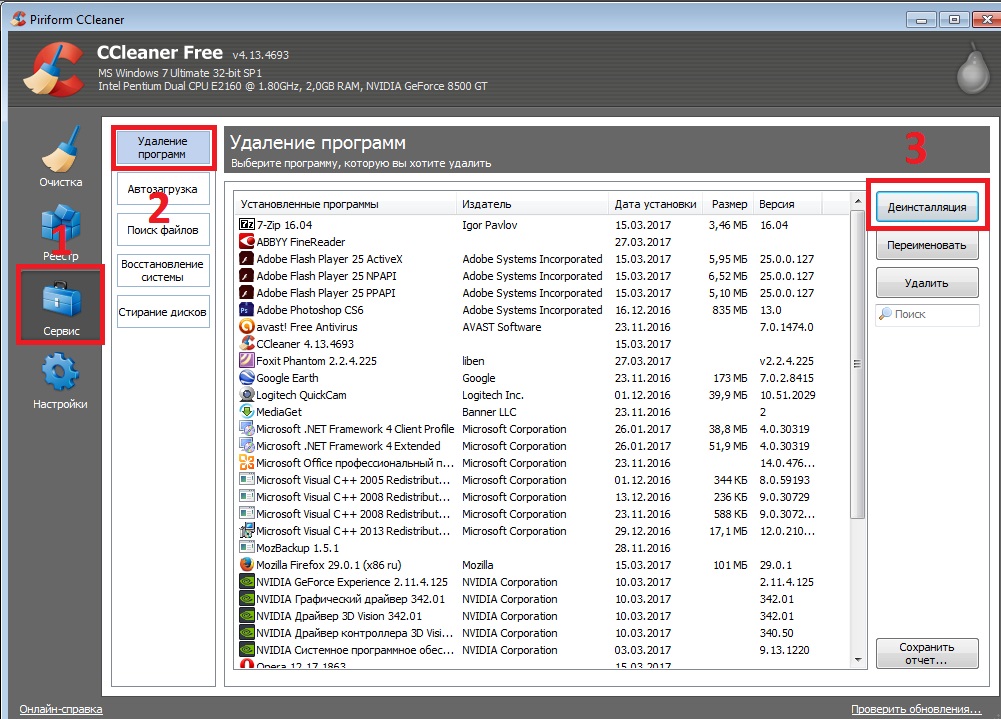Click Сохранить отчет button
This screenshot has width=1001, height=719.
[x=927, y=653]
